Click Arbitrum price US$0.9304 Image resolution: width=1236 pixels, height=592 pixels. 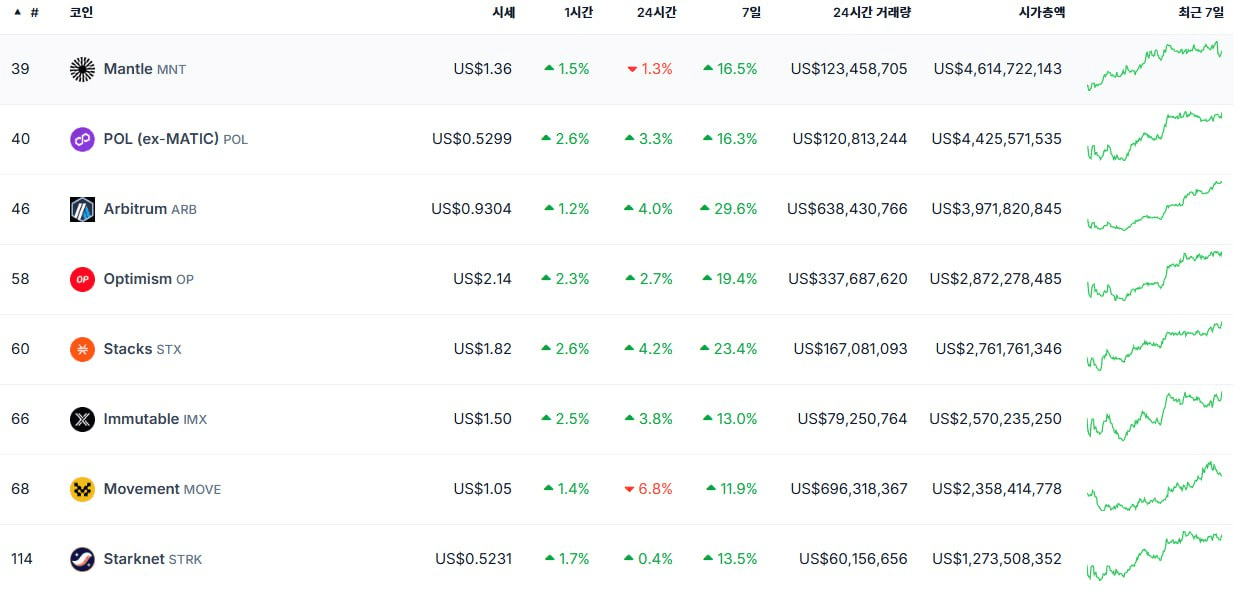pos(472,209)
